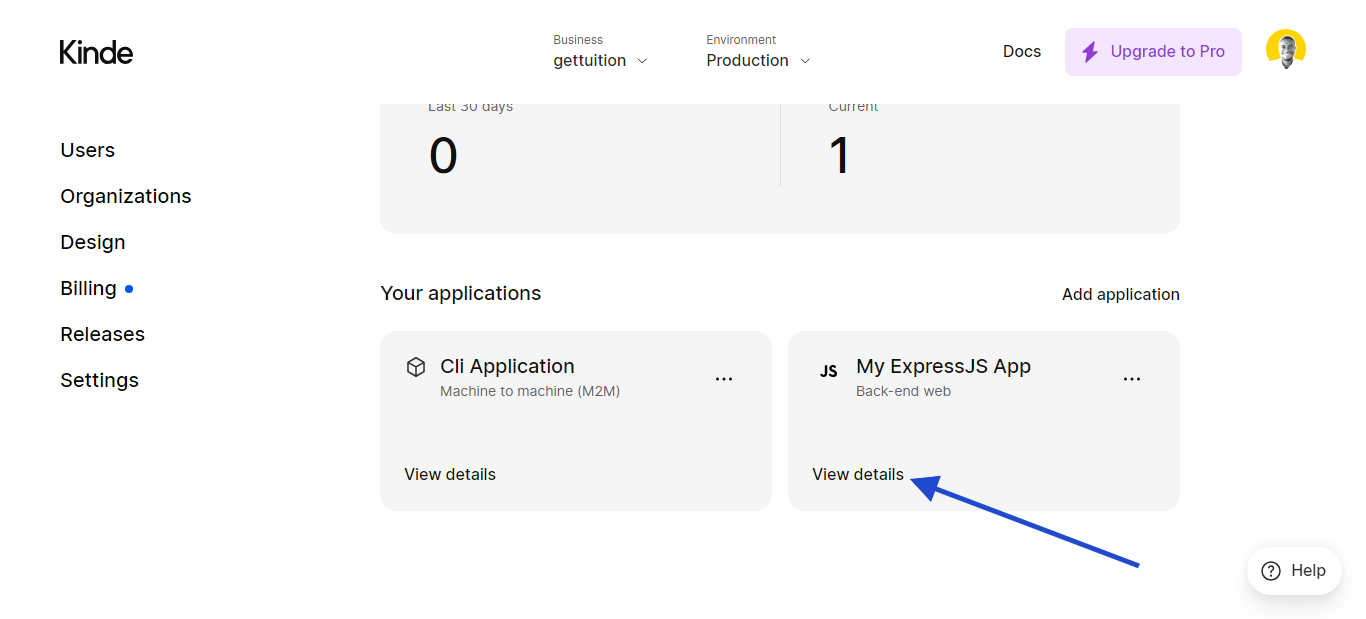View details of Cli Application
Viewport: 1366px width, 619px height.
(450, 474)
